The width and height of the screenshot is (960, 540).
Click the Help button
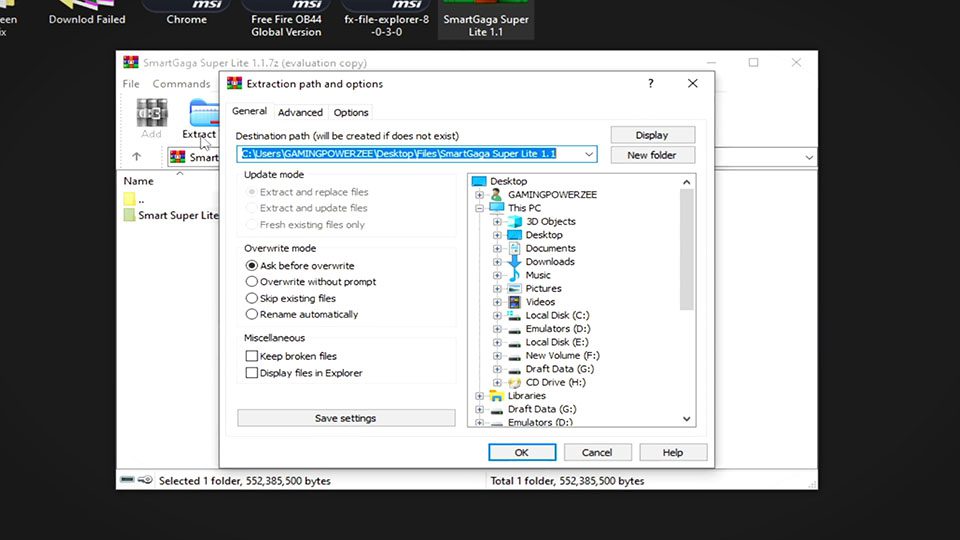point(672,452)
